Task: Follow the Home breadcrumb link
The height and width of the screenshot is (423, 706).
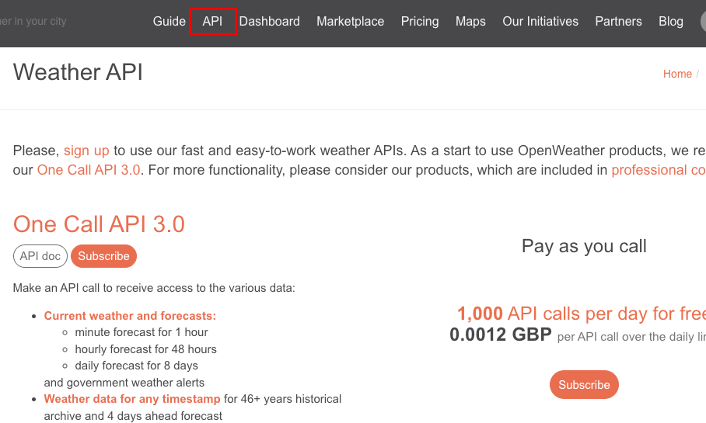Action: [677, 74]
